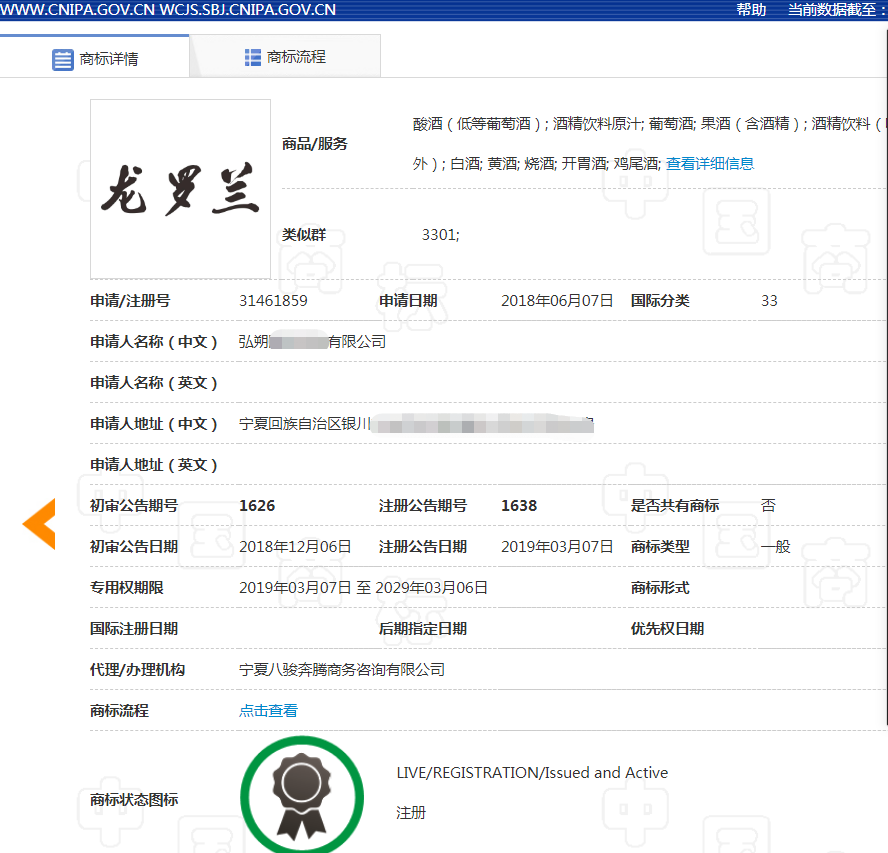Screen dimensions: 888x853
Task: Click the grid icon on 商标流程 tab
Action: click(253, 57)
